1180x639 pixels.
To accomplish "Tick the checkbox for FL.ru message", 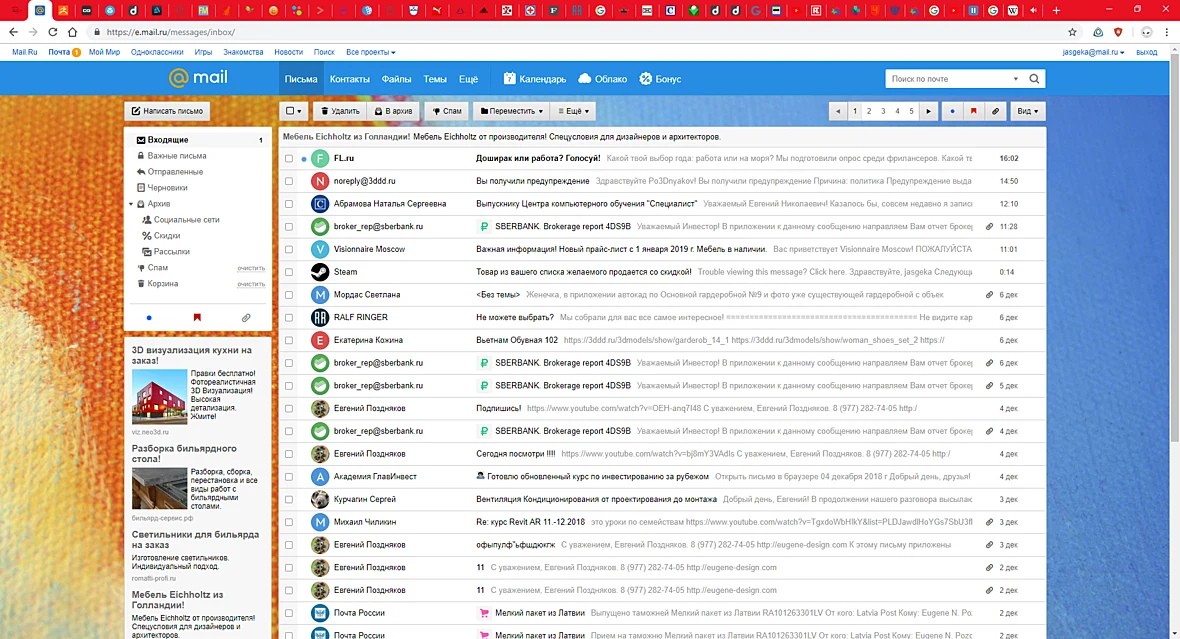I will pyautogui.click(x=289, y=159).
